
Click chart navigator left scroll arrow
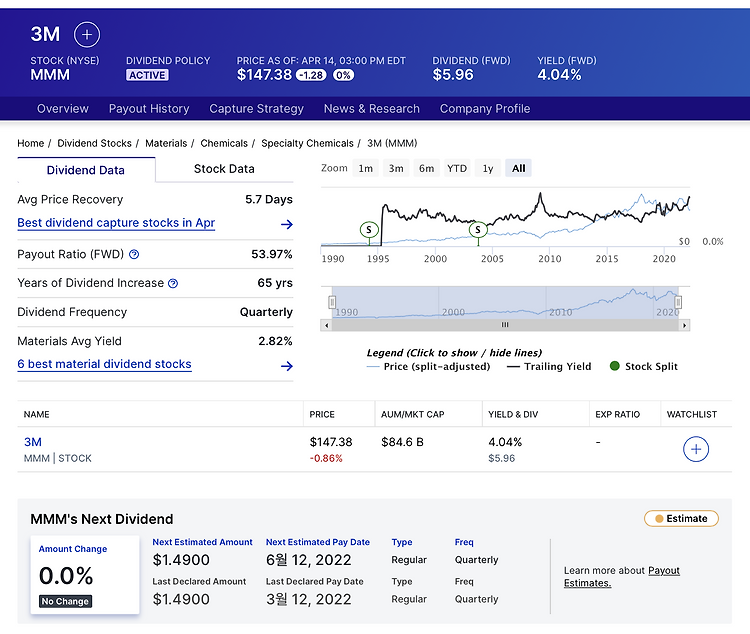tap(326, 325)
